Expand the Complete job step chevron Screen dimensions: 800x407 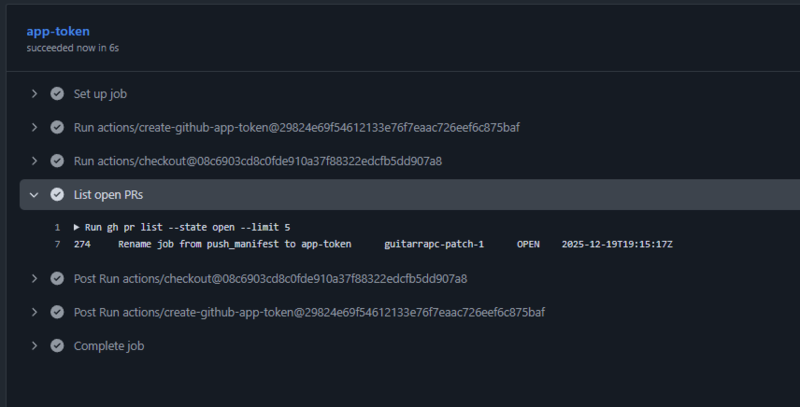click(34, 346)
